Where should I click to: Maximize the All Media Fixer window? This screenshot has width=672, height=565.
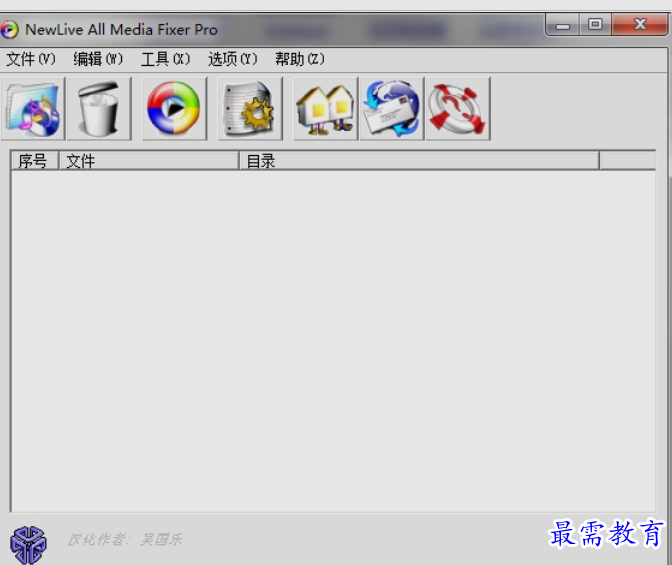click(x=595, y=24)
